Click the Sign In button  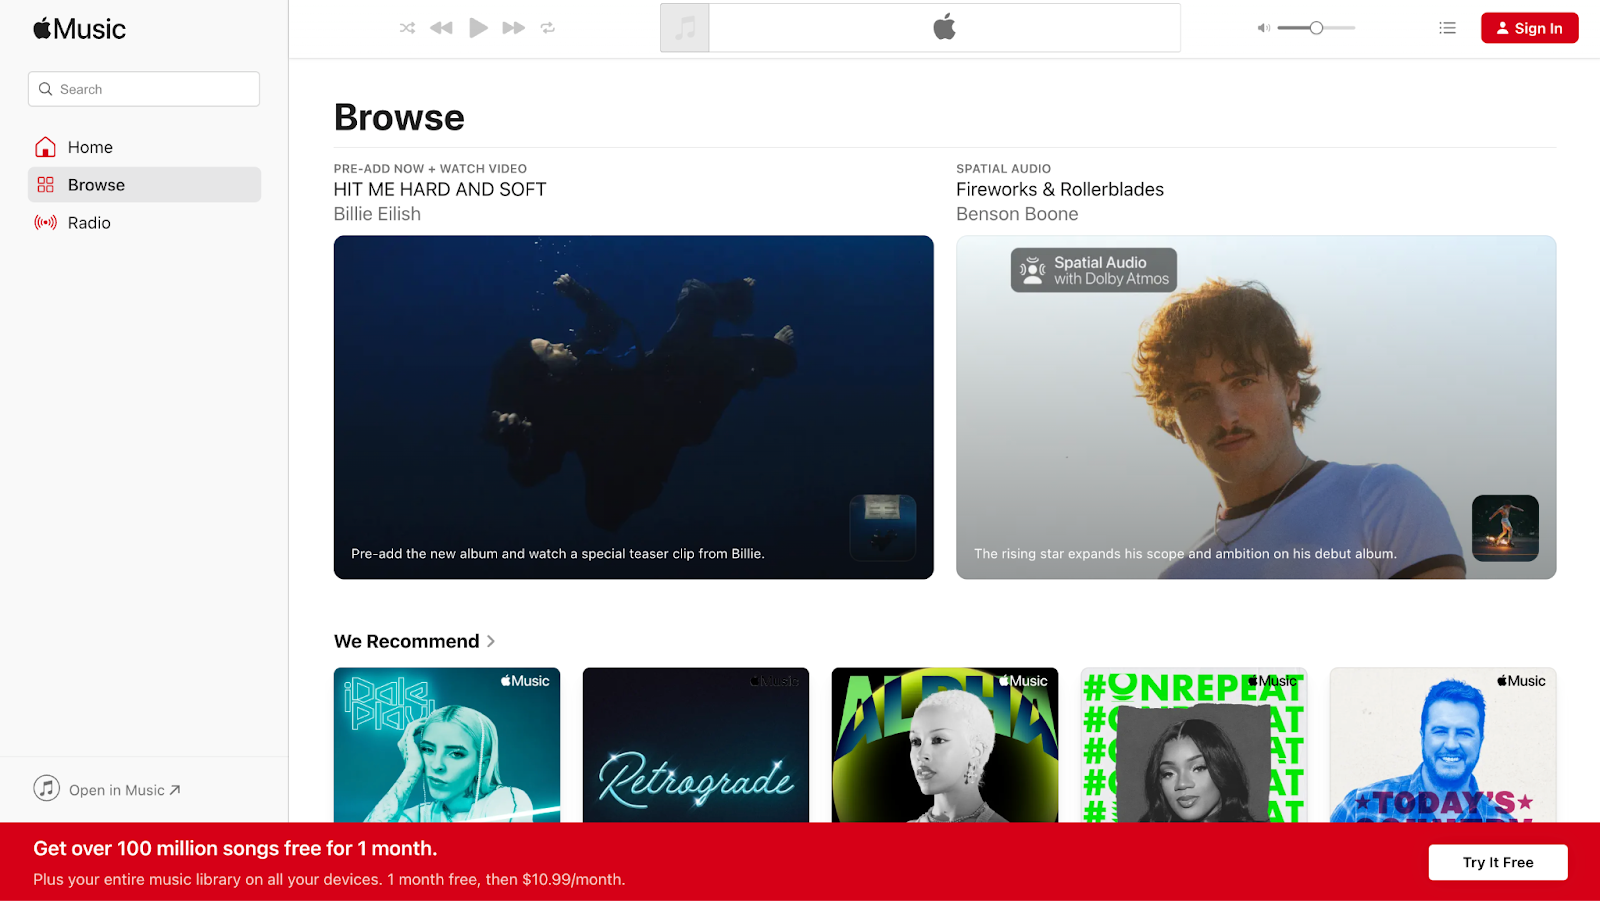click(x=1529, y=28)
